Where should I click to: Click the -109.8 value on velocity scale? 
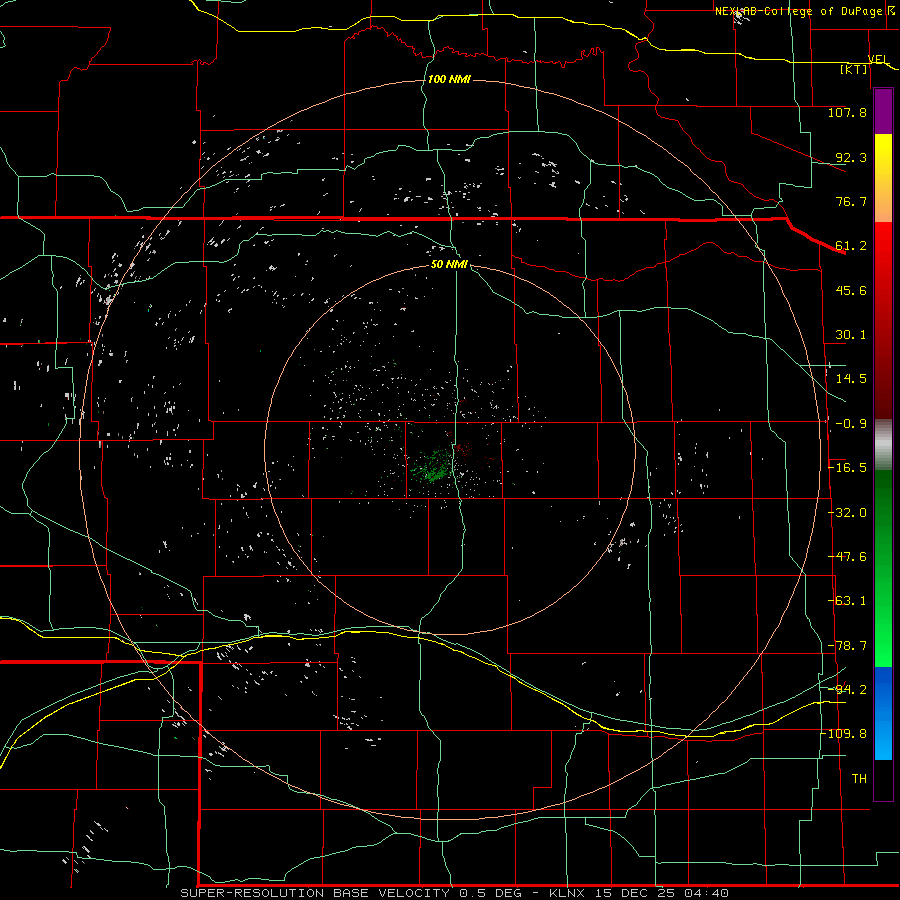tap(844, 734)
